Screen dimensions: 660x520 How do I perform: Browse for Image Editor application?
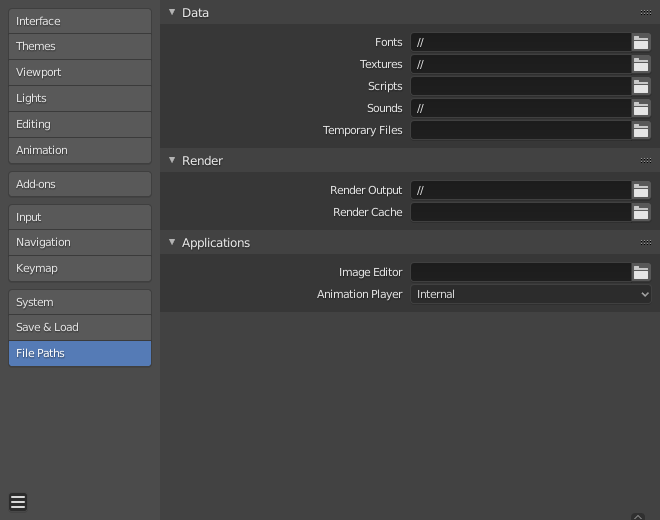641,272
